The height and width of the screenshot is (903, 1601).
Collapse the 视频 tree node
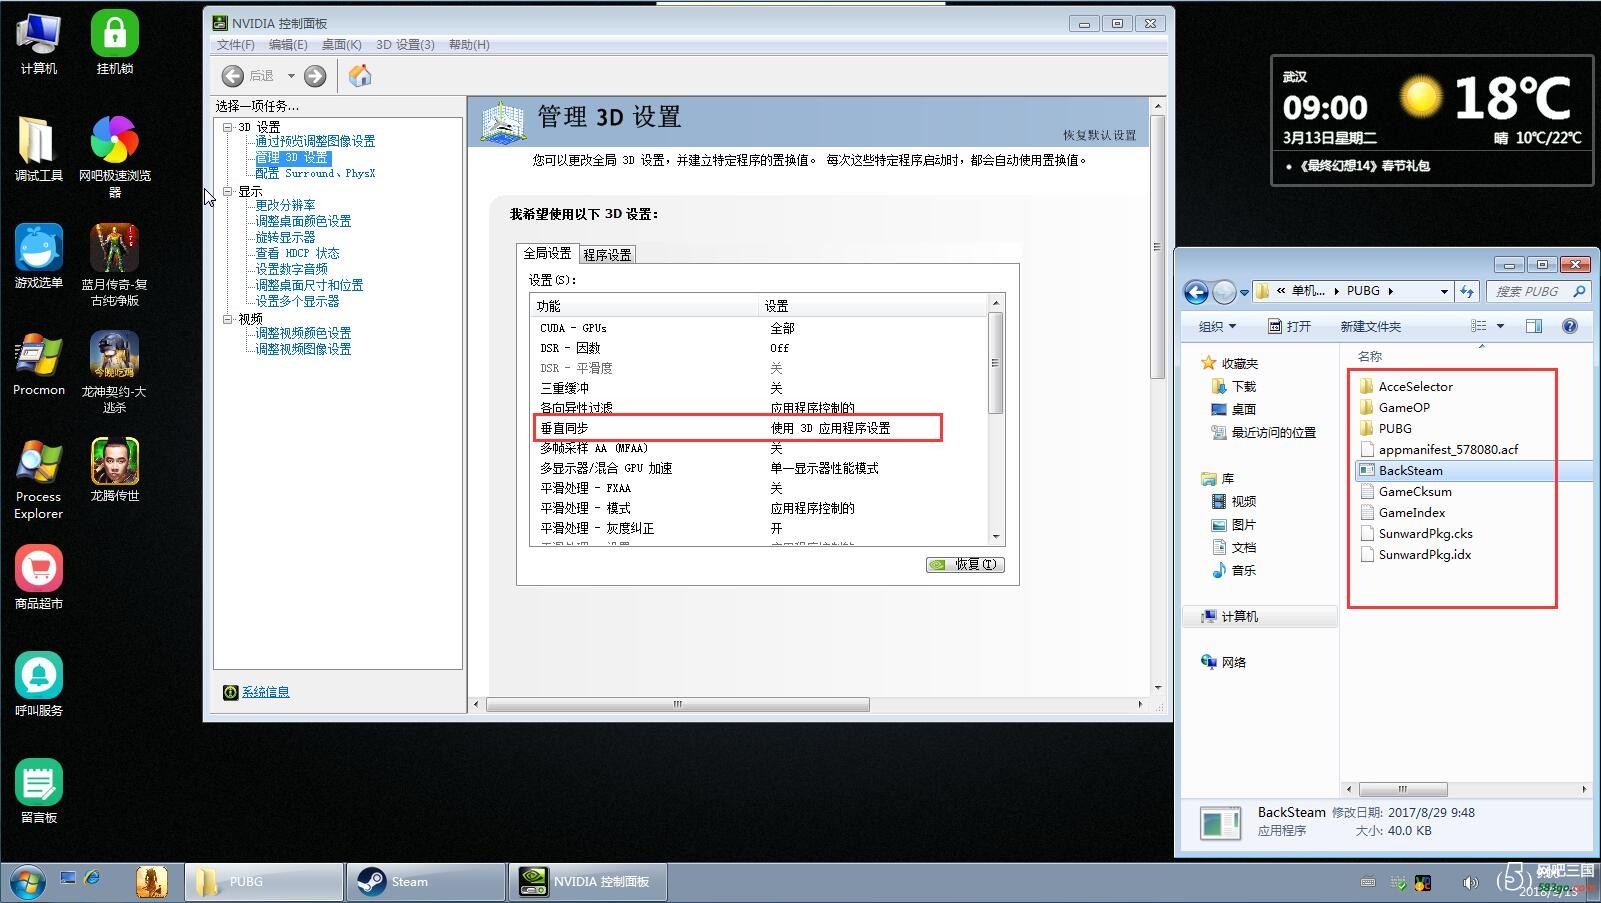(x=228, y=319)
